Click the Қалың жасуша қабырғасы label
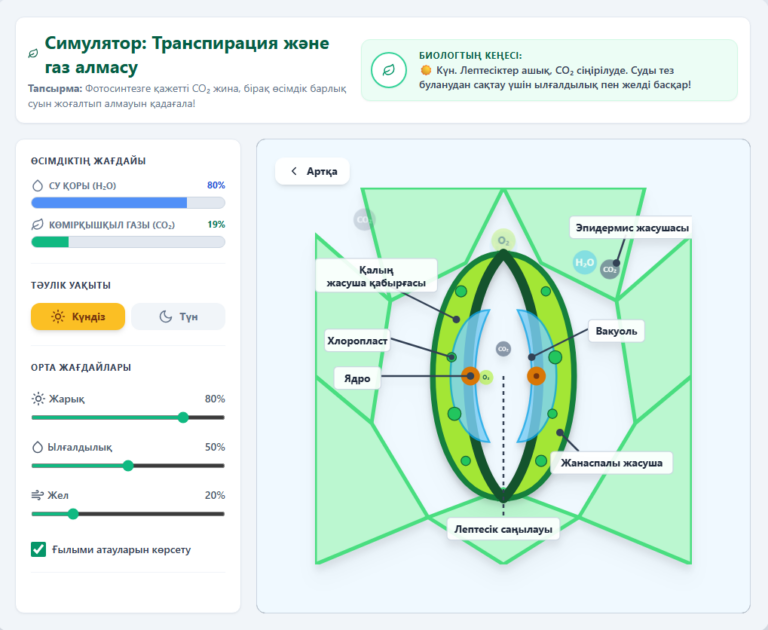 click(376, 276)
